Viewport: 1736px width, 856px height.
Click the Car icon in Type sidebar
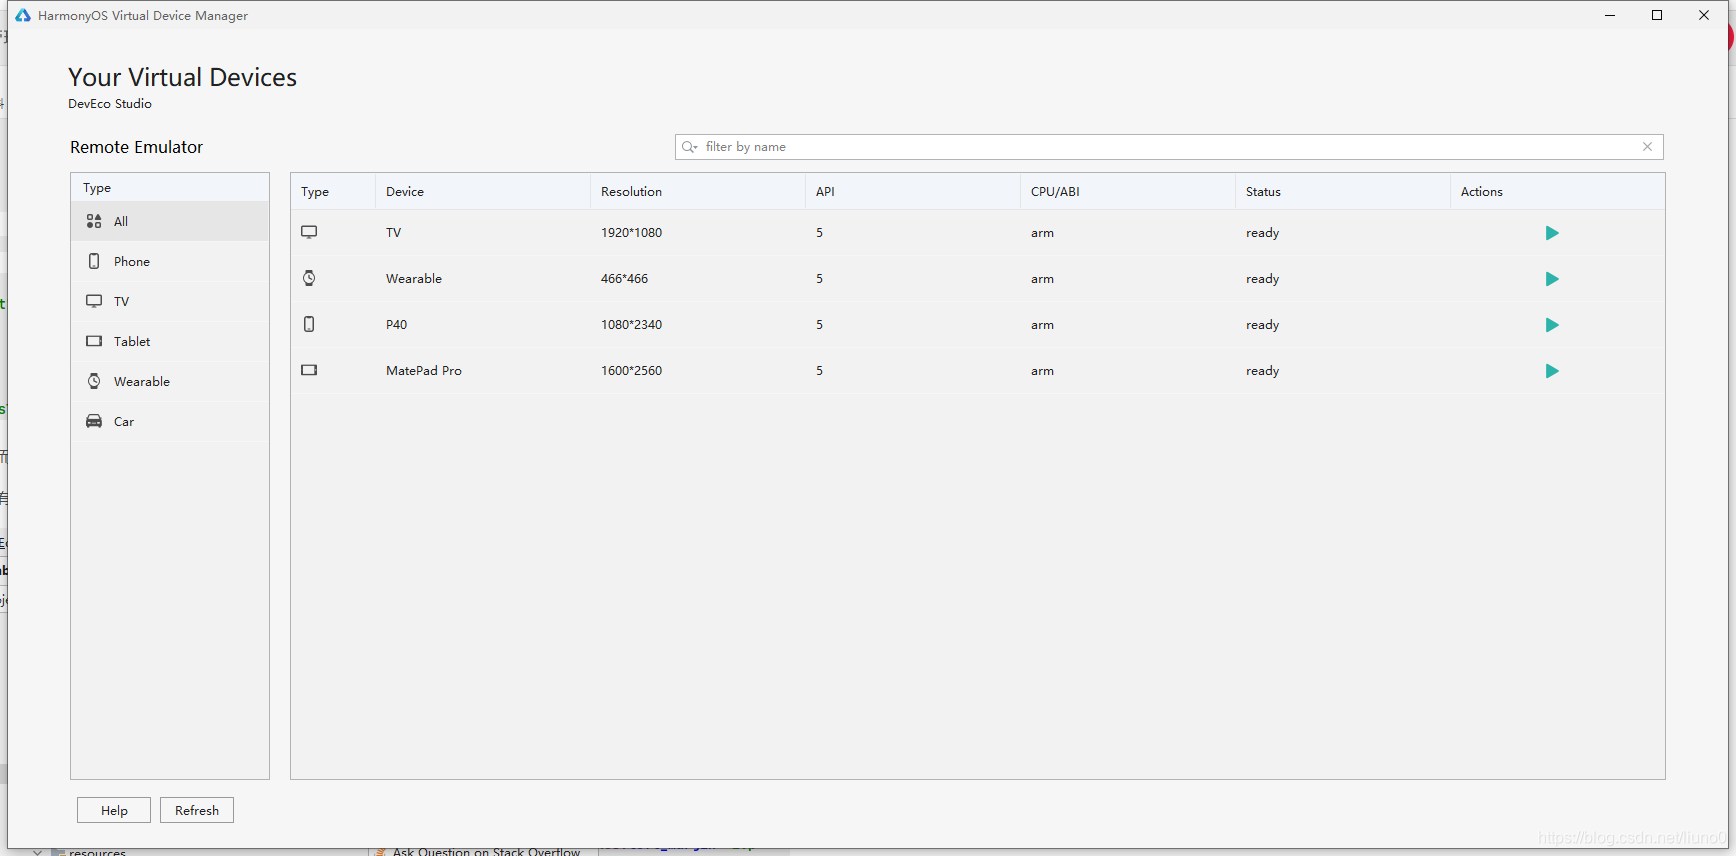(x=94, y=421)
